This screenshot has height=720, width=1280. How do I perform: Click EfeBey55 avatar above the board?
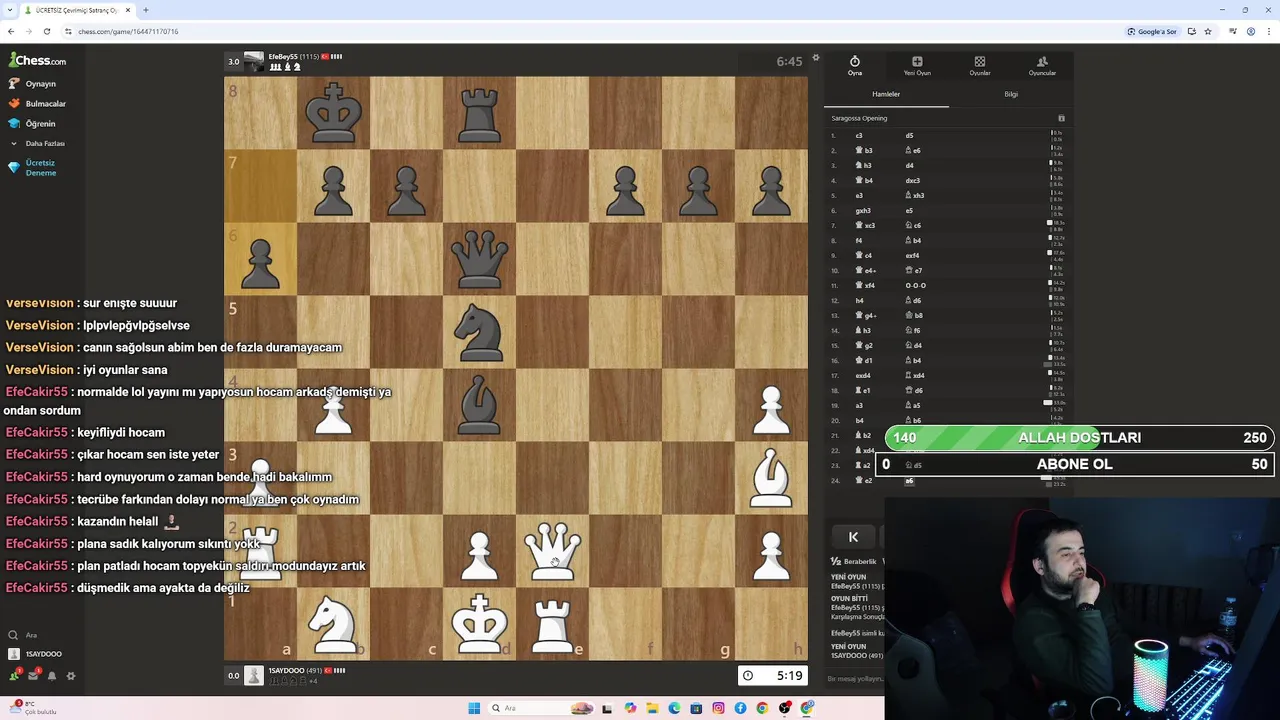254,62
